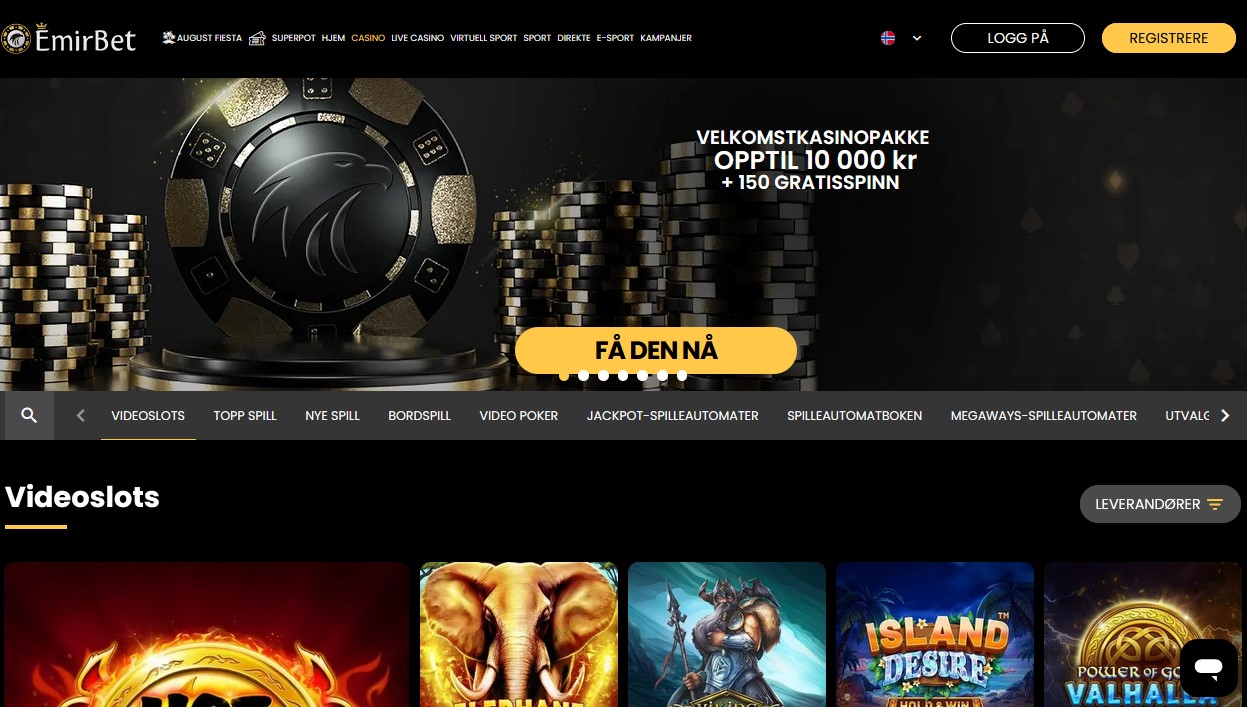Image resolution: width=1247 pixels, height=707 pixels.
Task: Show more categories with the right arrow
Action: pyautogui.click(x=1225, y=415)
